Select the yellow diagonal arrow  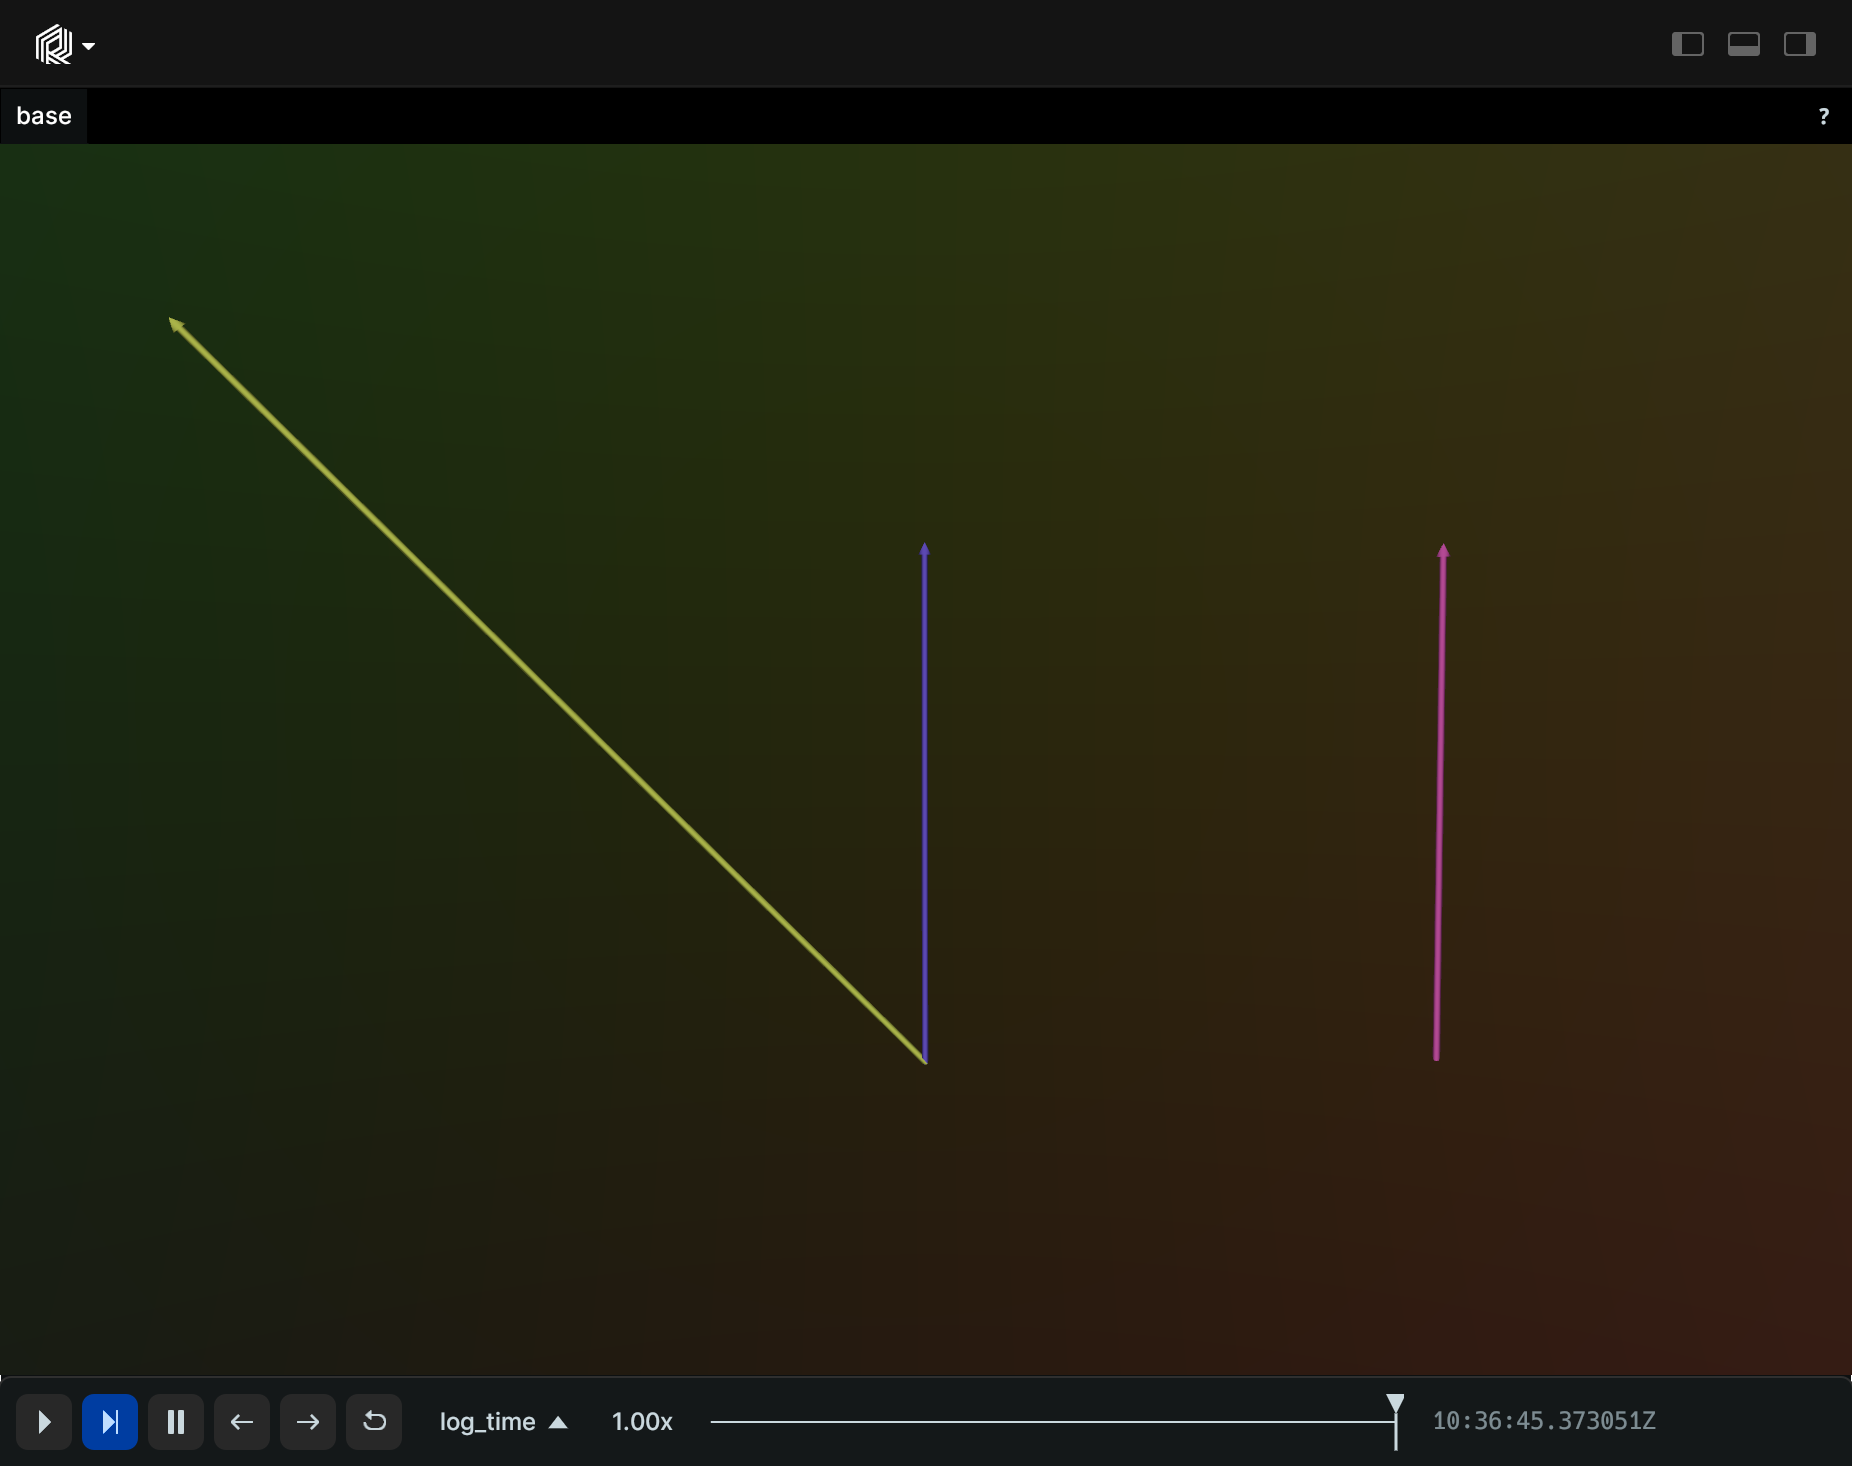pos(547,690)
